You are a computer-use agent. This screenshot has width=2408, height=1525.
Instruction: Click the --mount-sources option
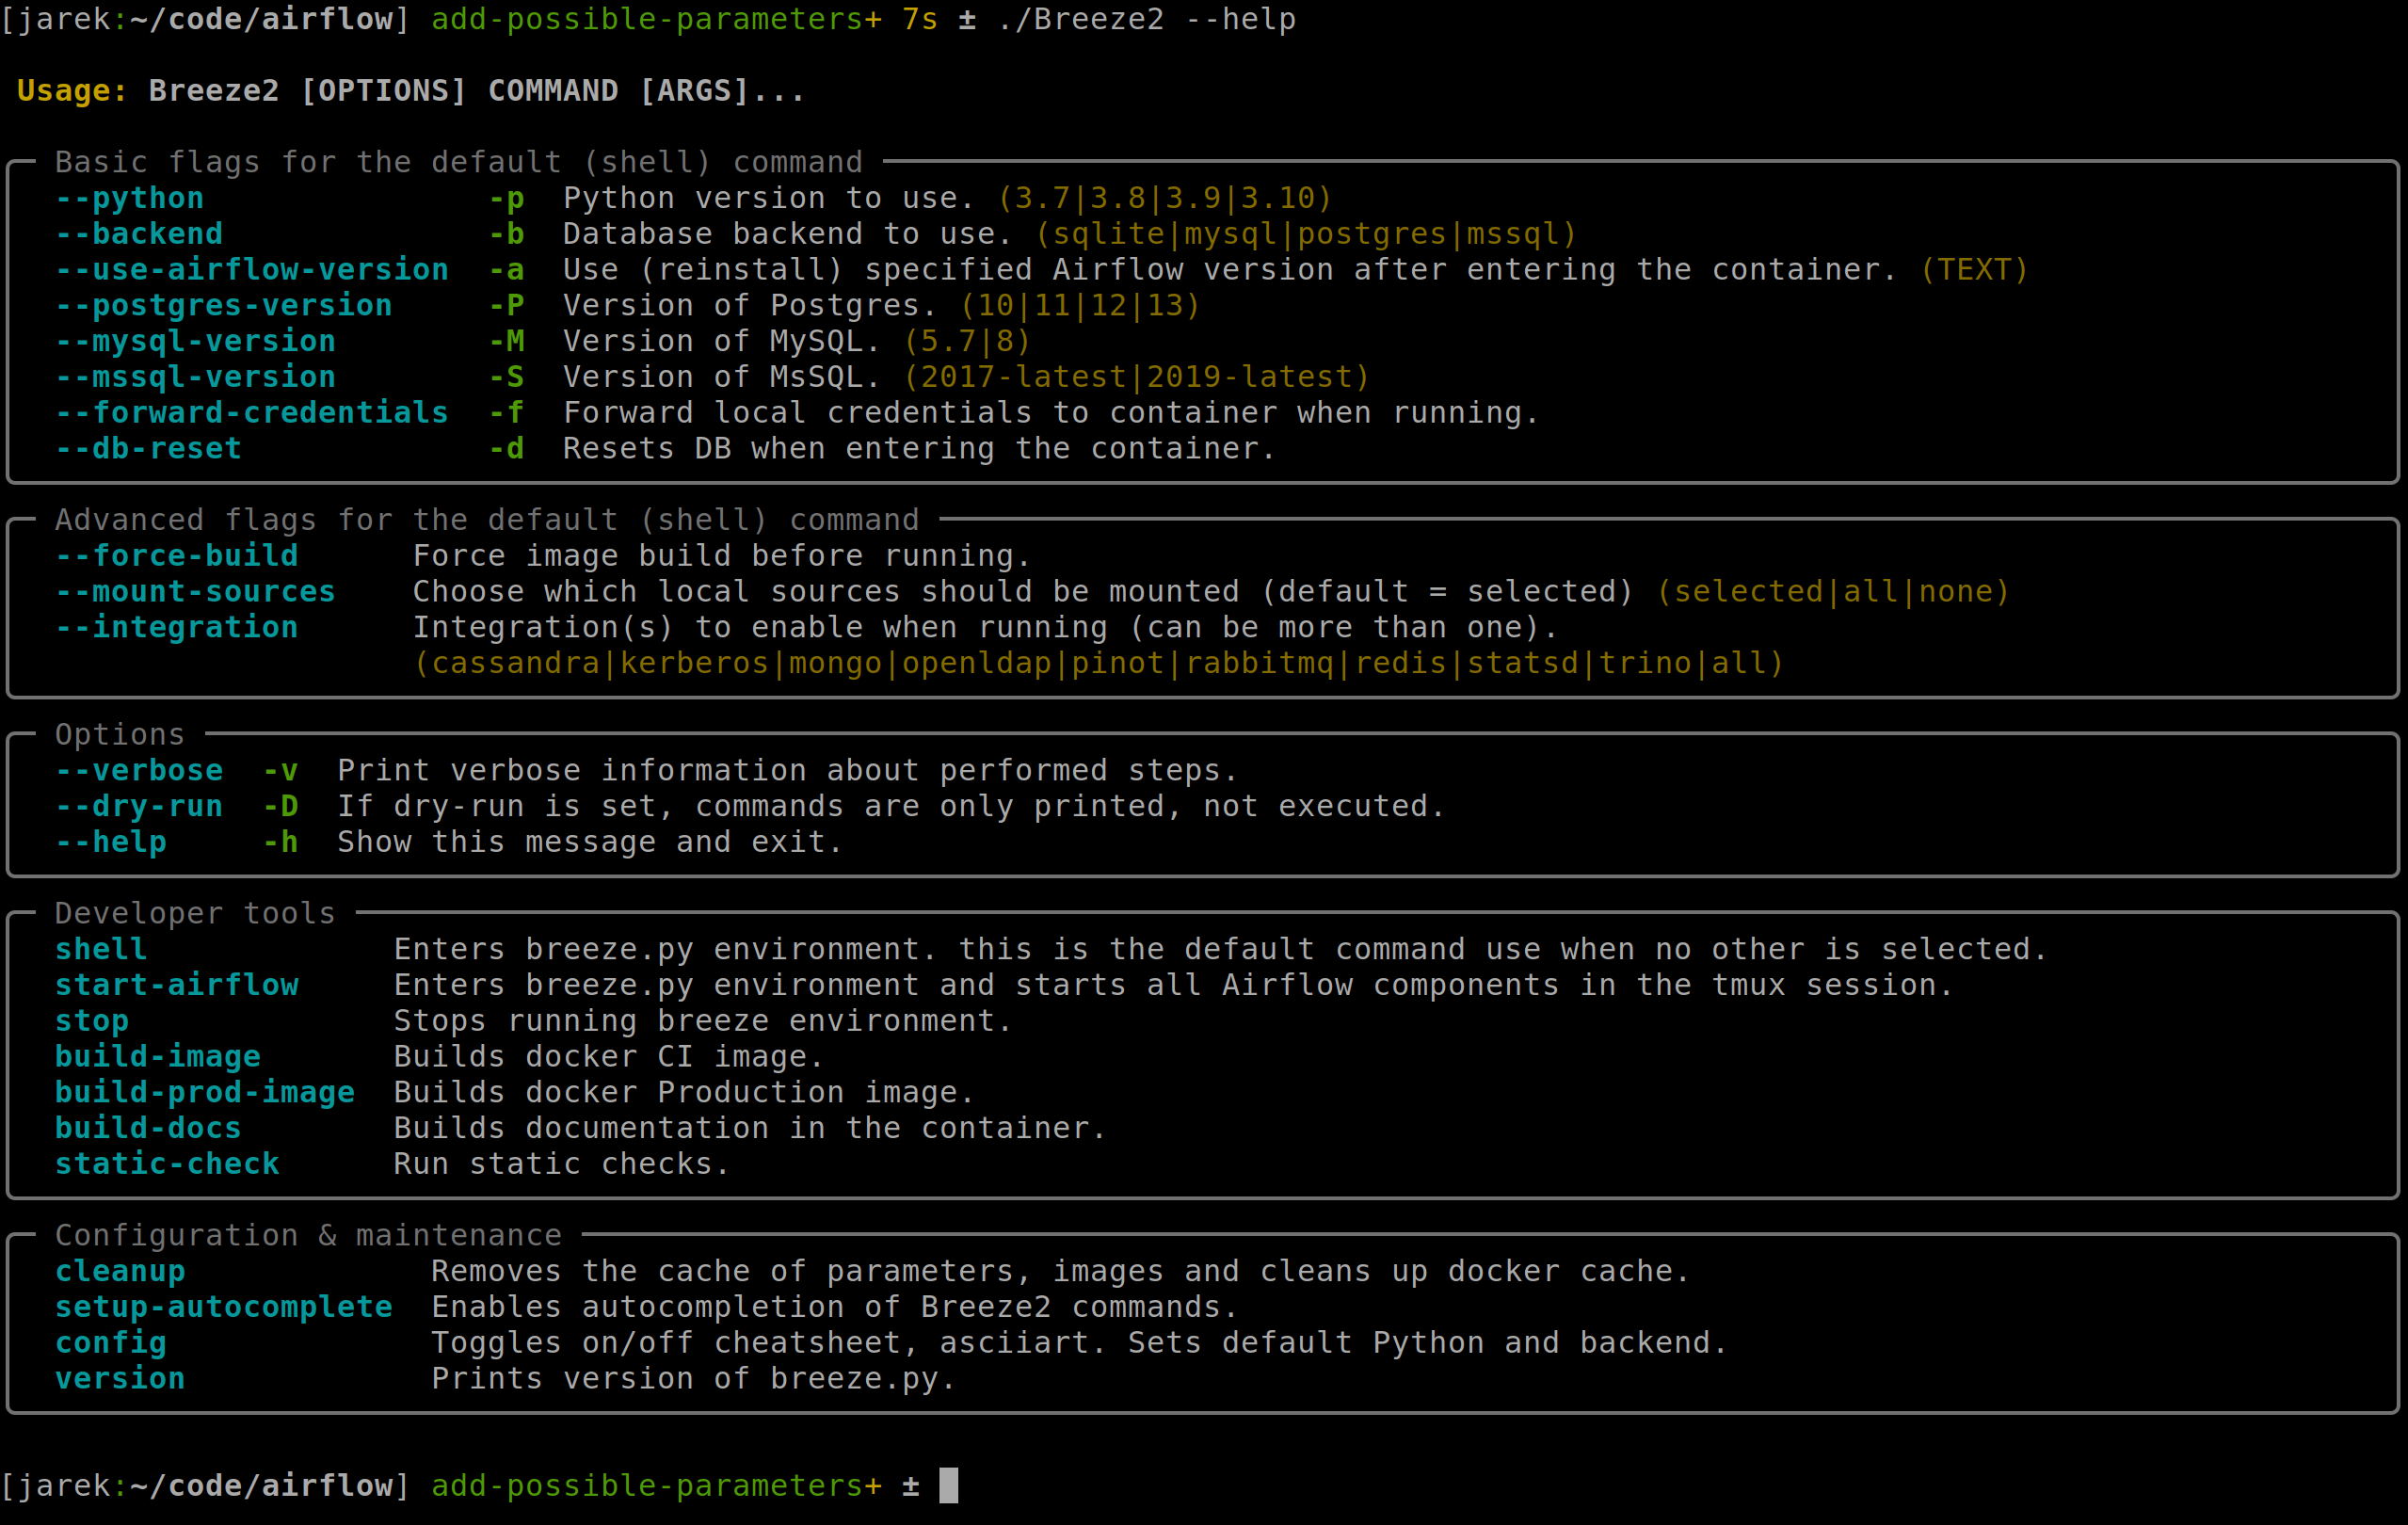click(x=195, y=592)
